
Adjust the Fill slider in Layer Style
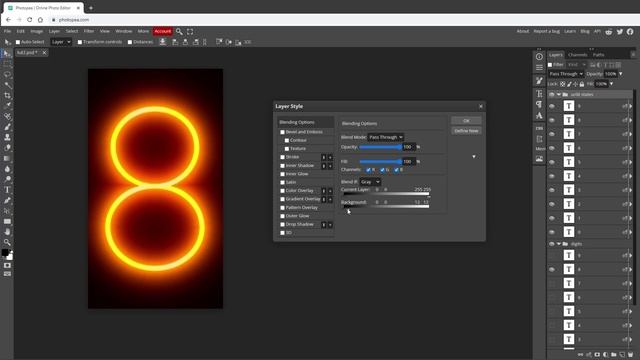[380, 162]
